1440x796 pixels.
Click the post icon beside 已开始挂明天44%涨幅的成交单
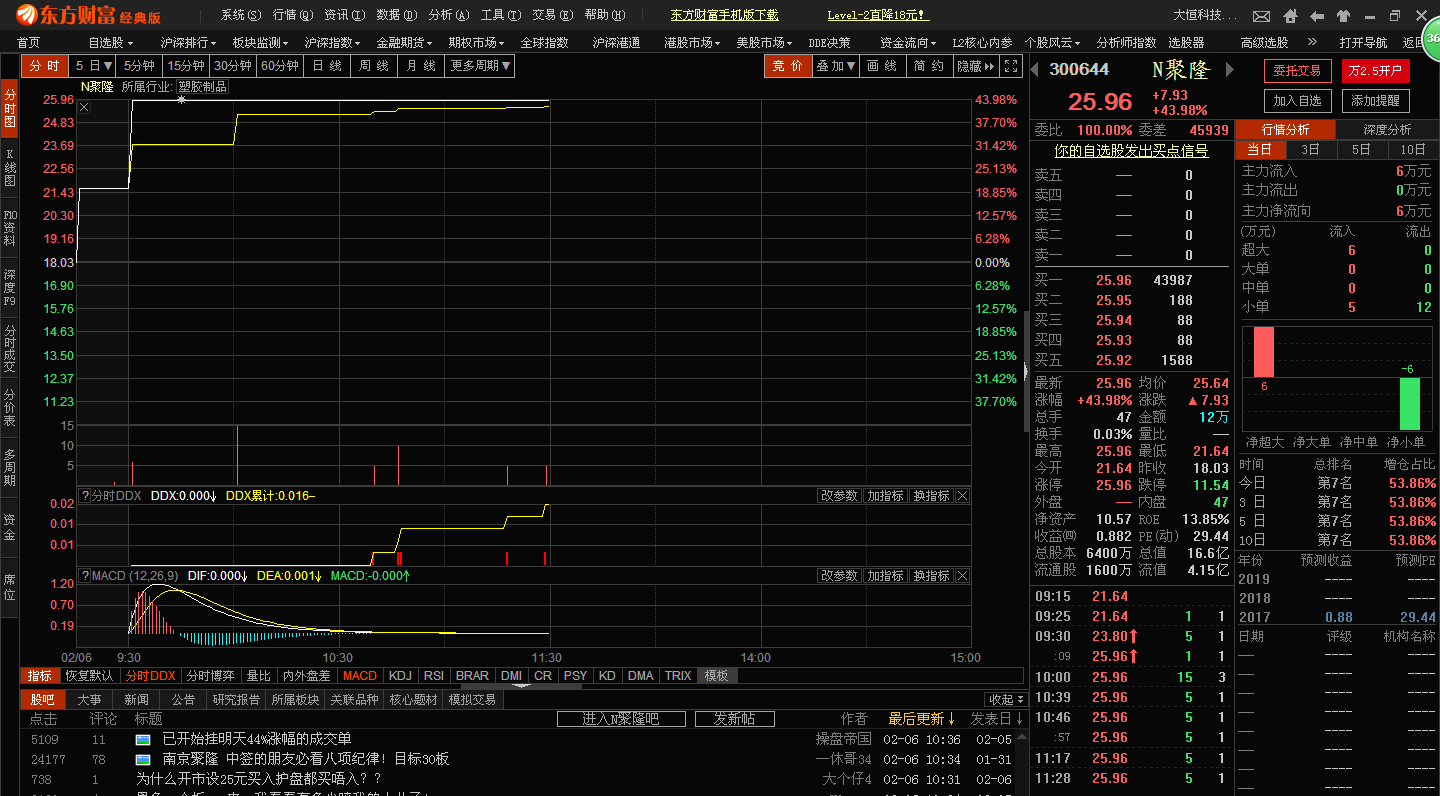click(x=144, y=739)
